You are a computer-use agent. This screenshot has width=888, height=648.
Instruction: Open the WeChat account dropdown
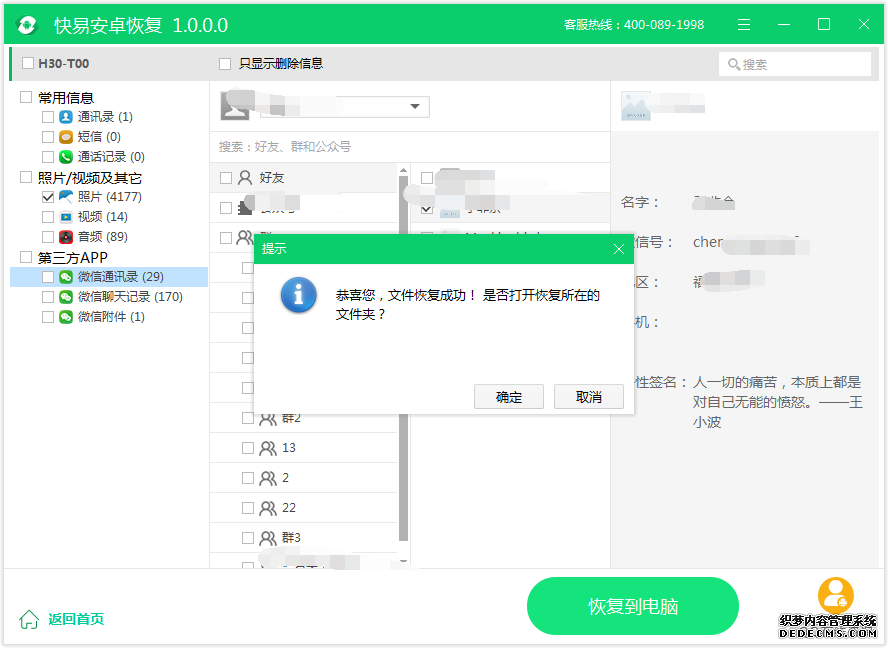click(415, 107)
